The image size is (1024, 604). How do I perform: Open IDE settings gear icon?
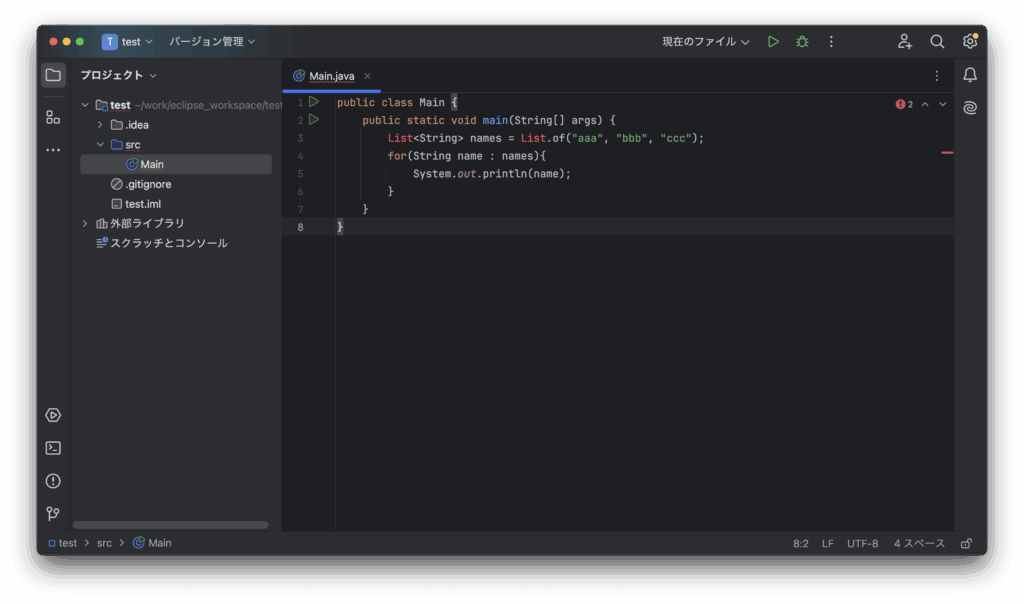(x=969, y=42)
